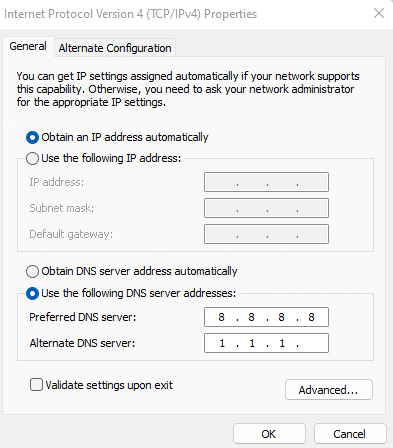
Task: Click the IP address input field
Action: [266, 182]
